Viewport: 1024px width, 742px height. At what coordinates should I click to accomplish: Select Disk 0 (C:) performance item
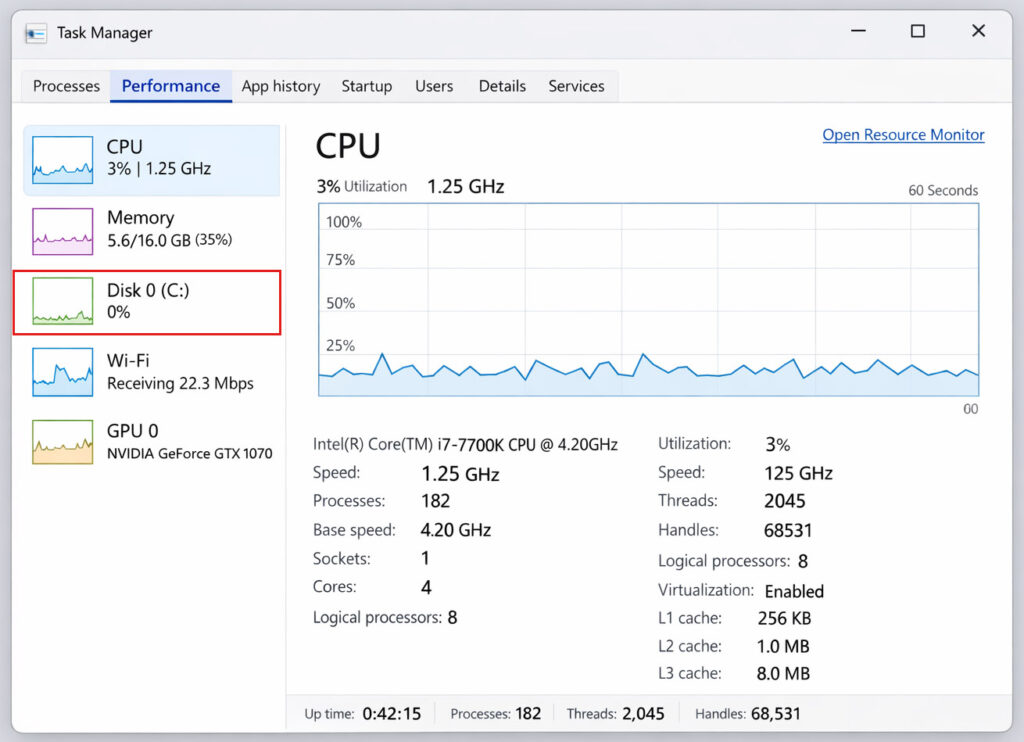coord(147,301)
